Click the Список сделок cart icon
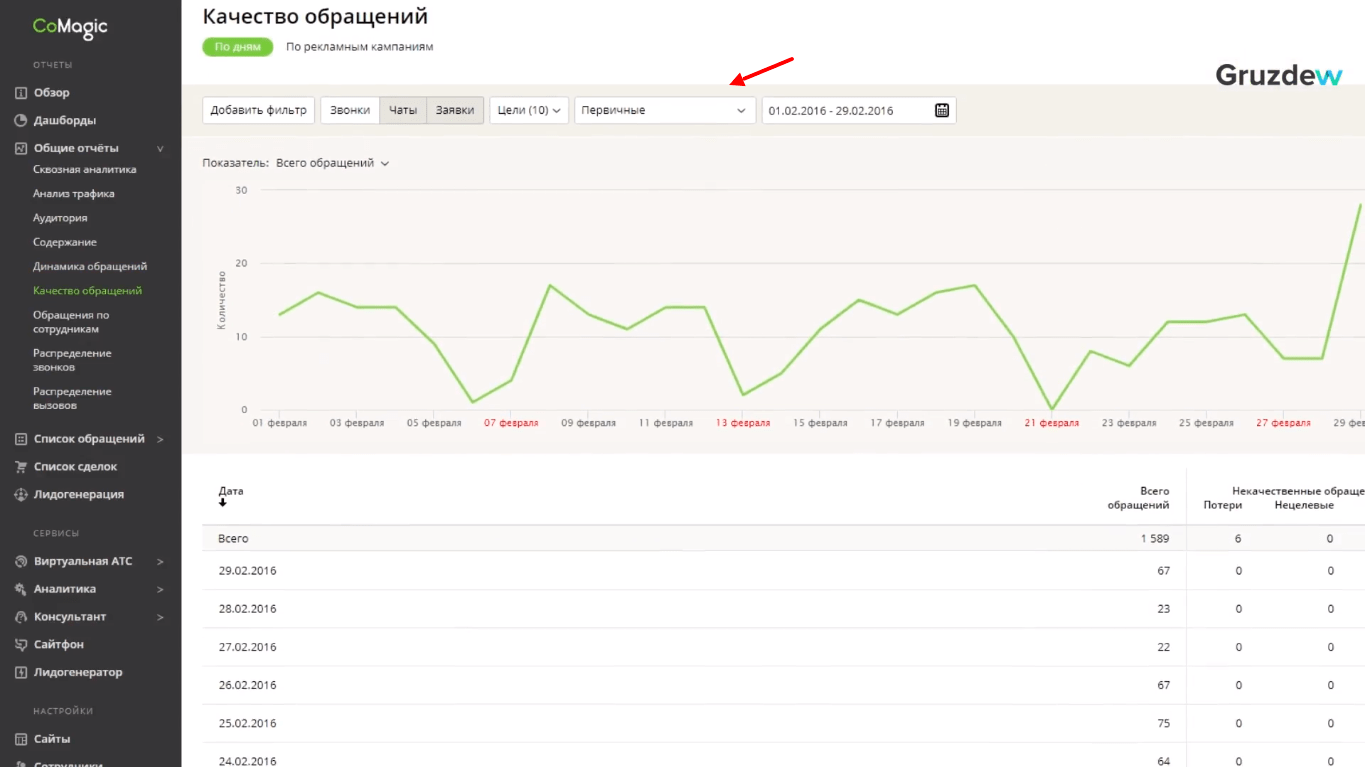Screen dimensions: 1365x767 (x=21, y=466)
